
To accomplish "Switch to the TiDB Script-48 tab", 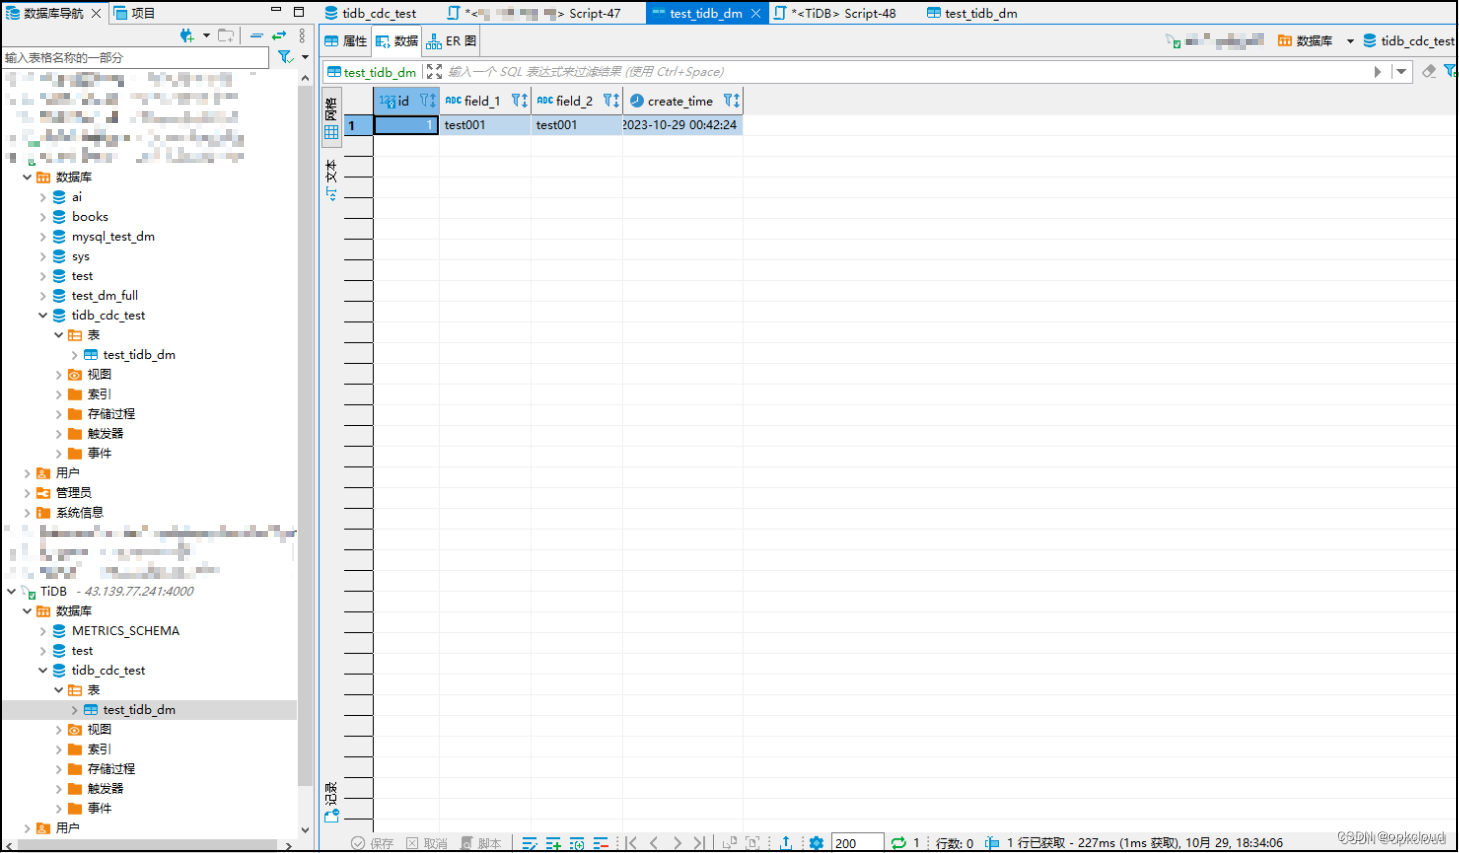I will (836, 13).
